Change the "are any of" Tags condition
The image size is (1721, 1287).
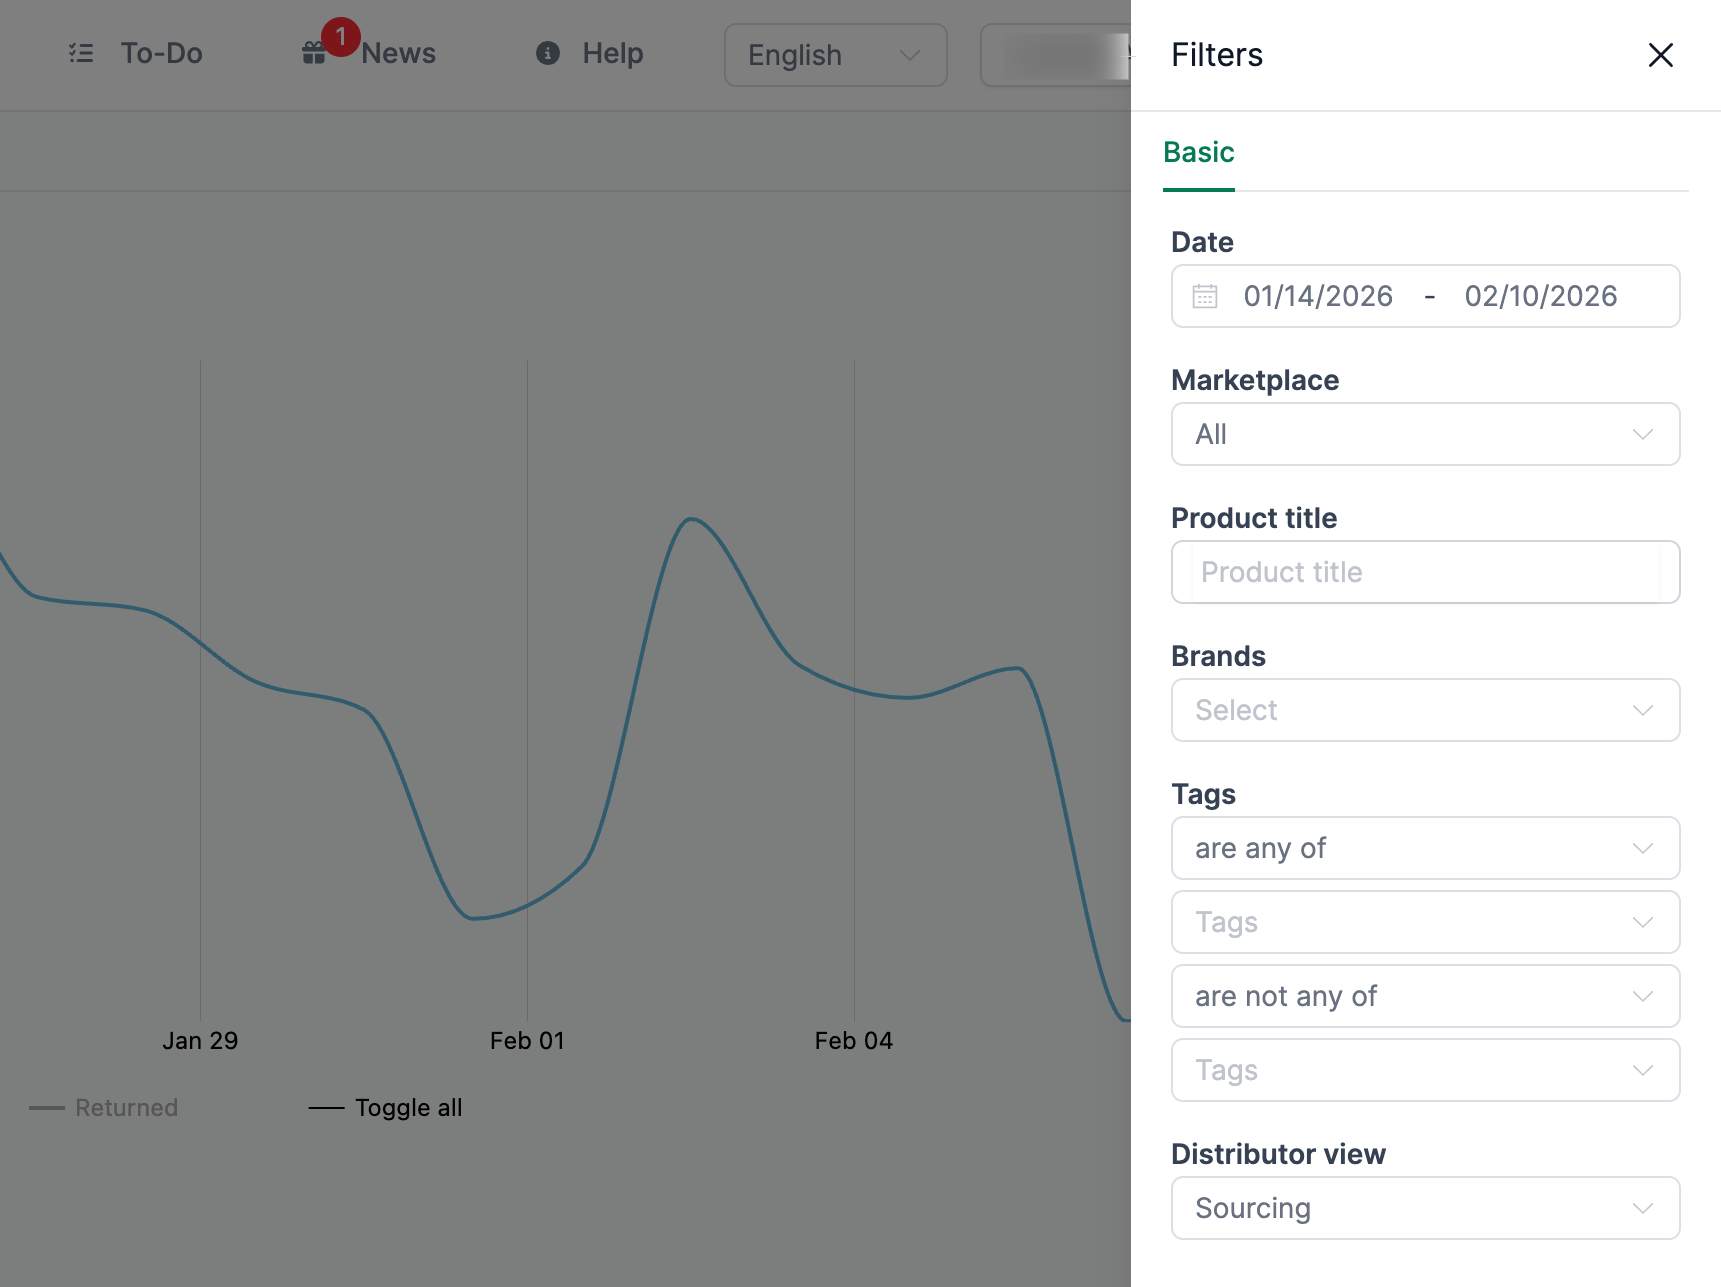[1424, 848]
